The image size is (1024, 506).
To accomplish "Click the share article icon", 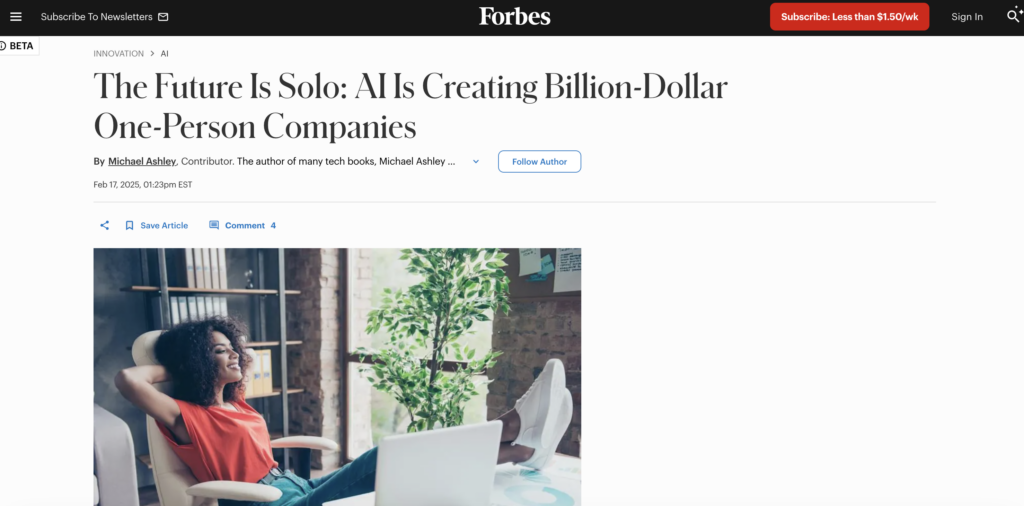I will [x=104, y=226].
